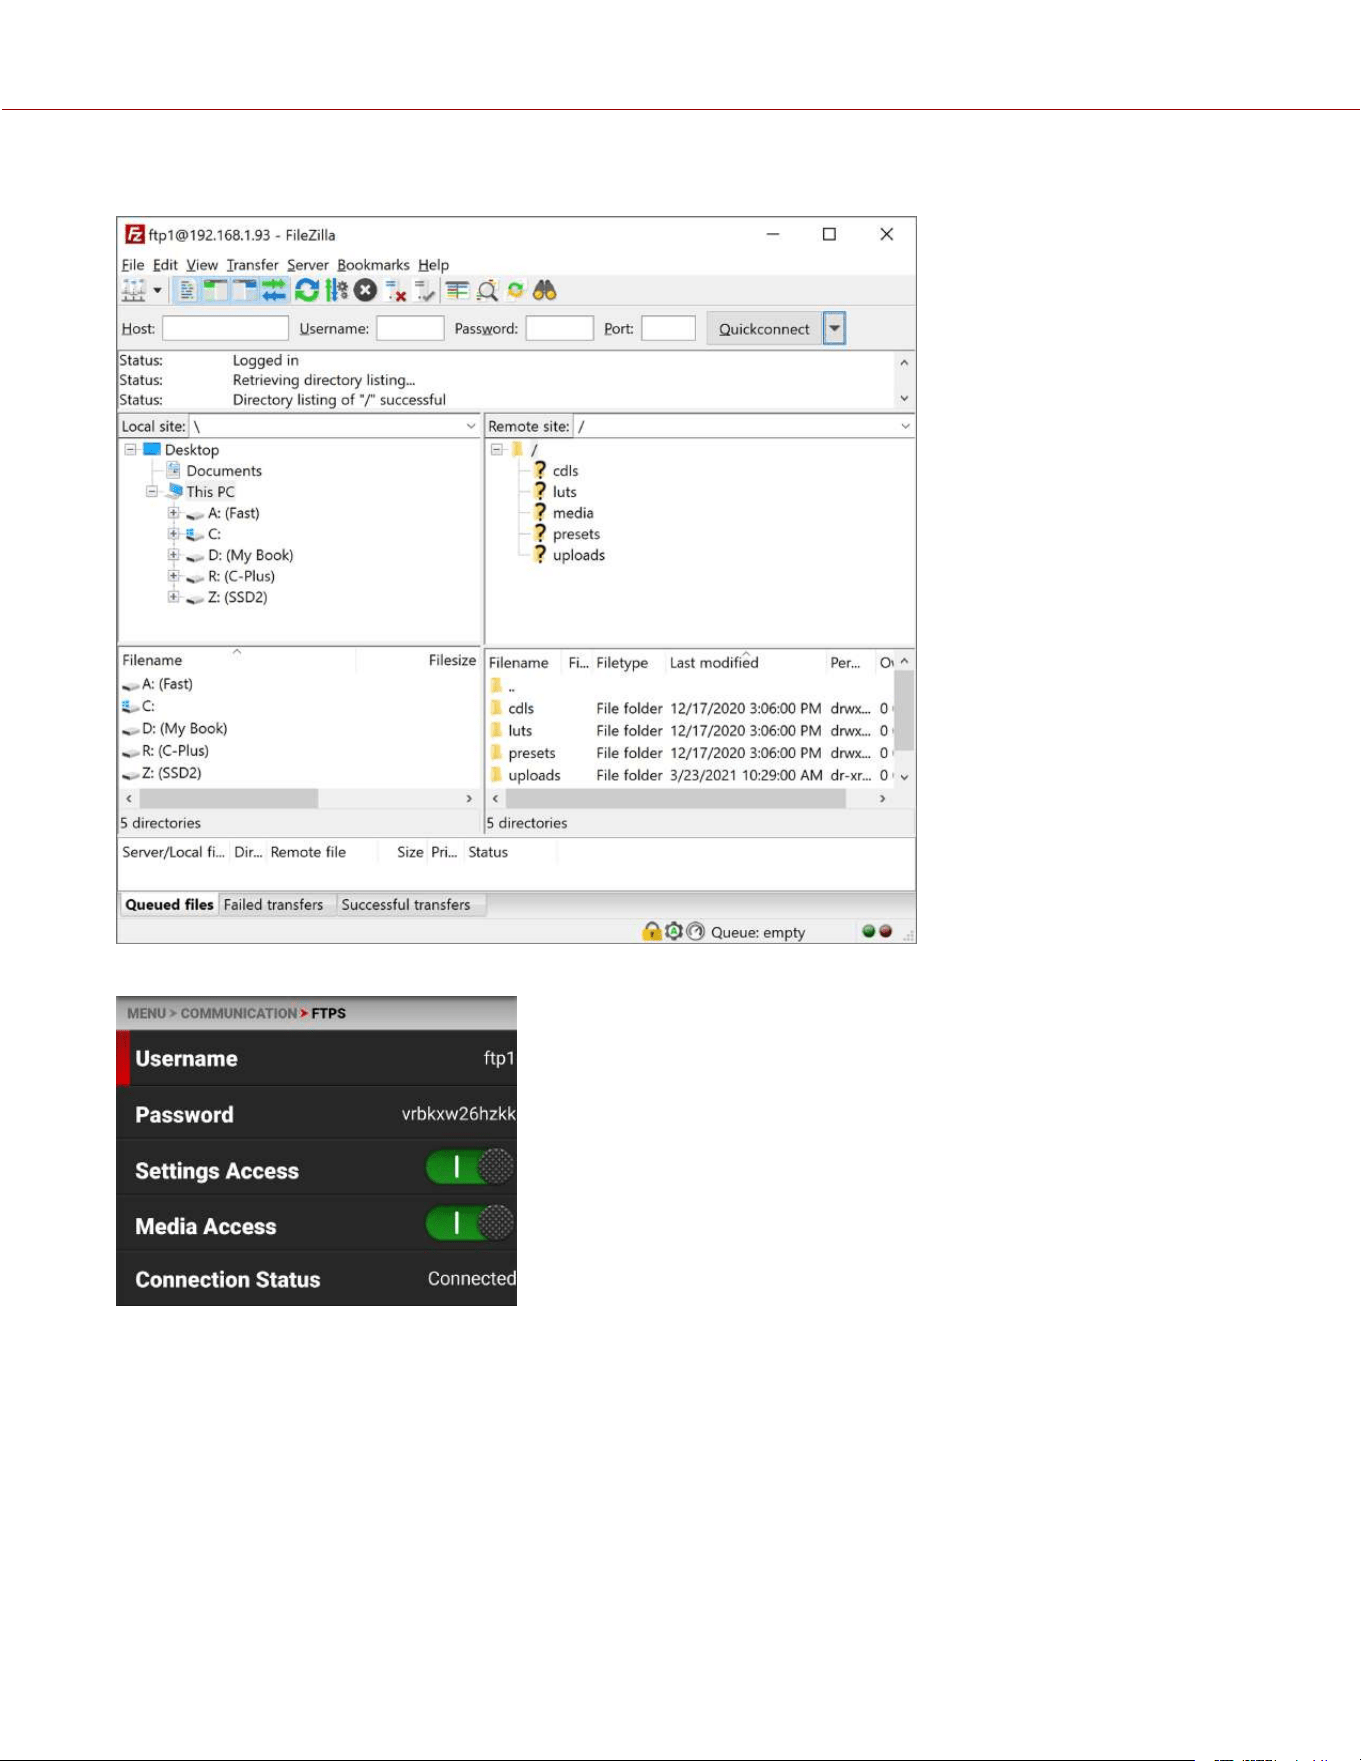
Task: Toggle message log display icon
Action: click(187, 291)
